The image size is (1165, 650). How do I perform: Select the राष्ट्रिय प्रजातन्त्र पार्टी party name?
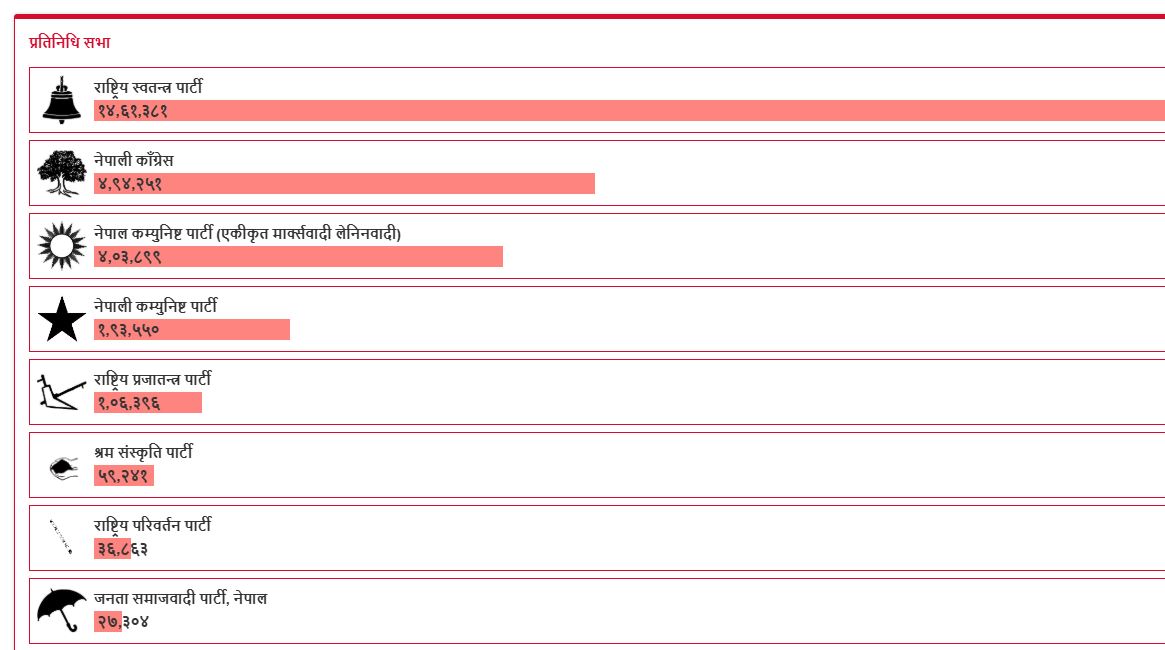[x=152, y=380]
